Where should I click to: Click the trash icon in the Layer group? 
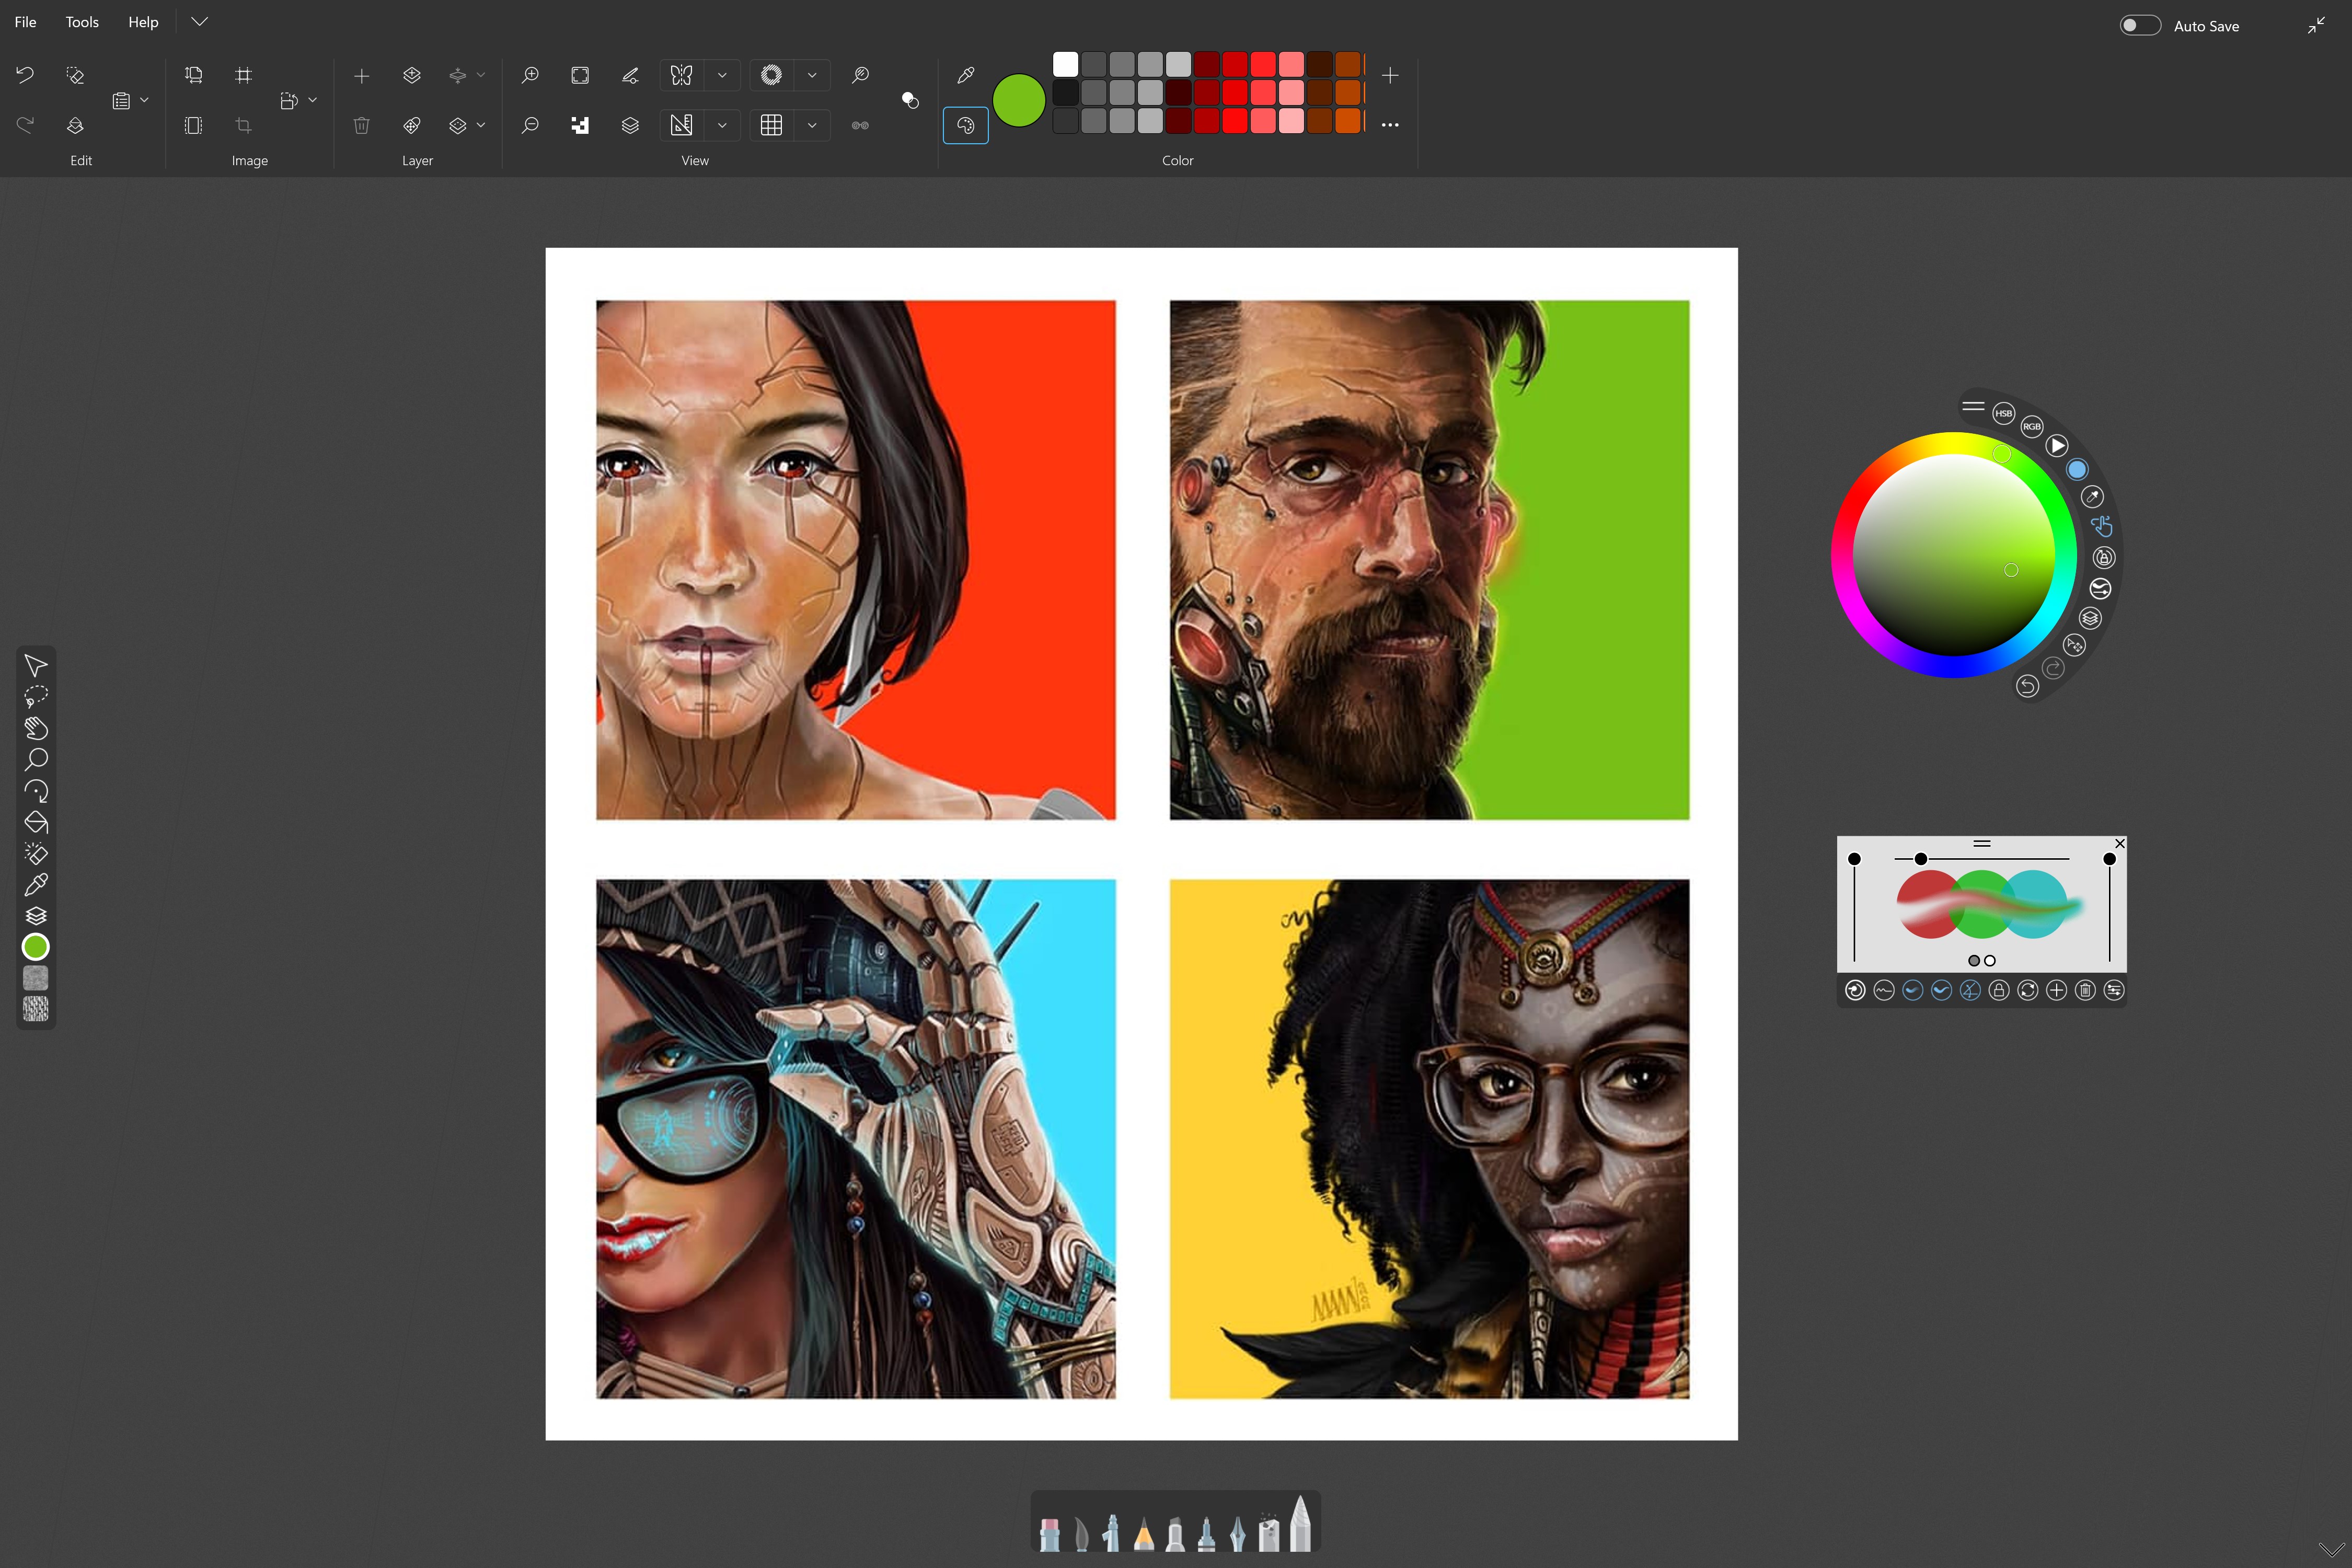361,125
